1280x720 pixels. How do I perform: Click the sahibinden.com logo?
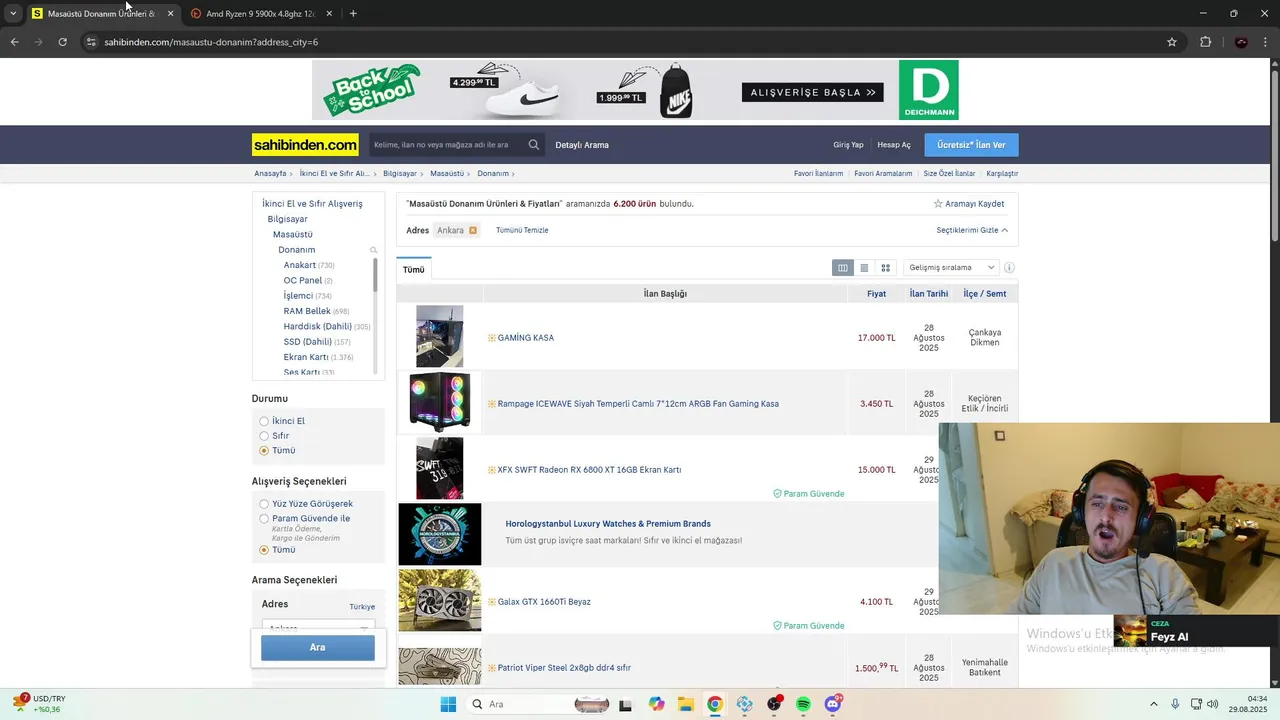point(305,145)
